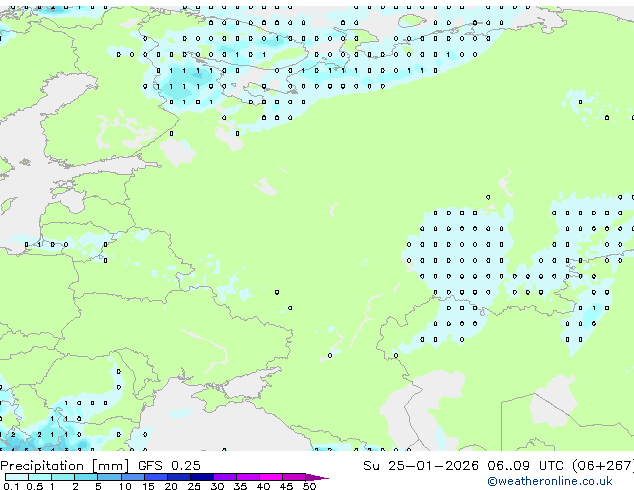Image resolution: width=634 pixels, height=490 pixels.
Task: Click the 'Su 25-01-2026' date text
Action: [421, 466]
